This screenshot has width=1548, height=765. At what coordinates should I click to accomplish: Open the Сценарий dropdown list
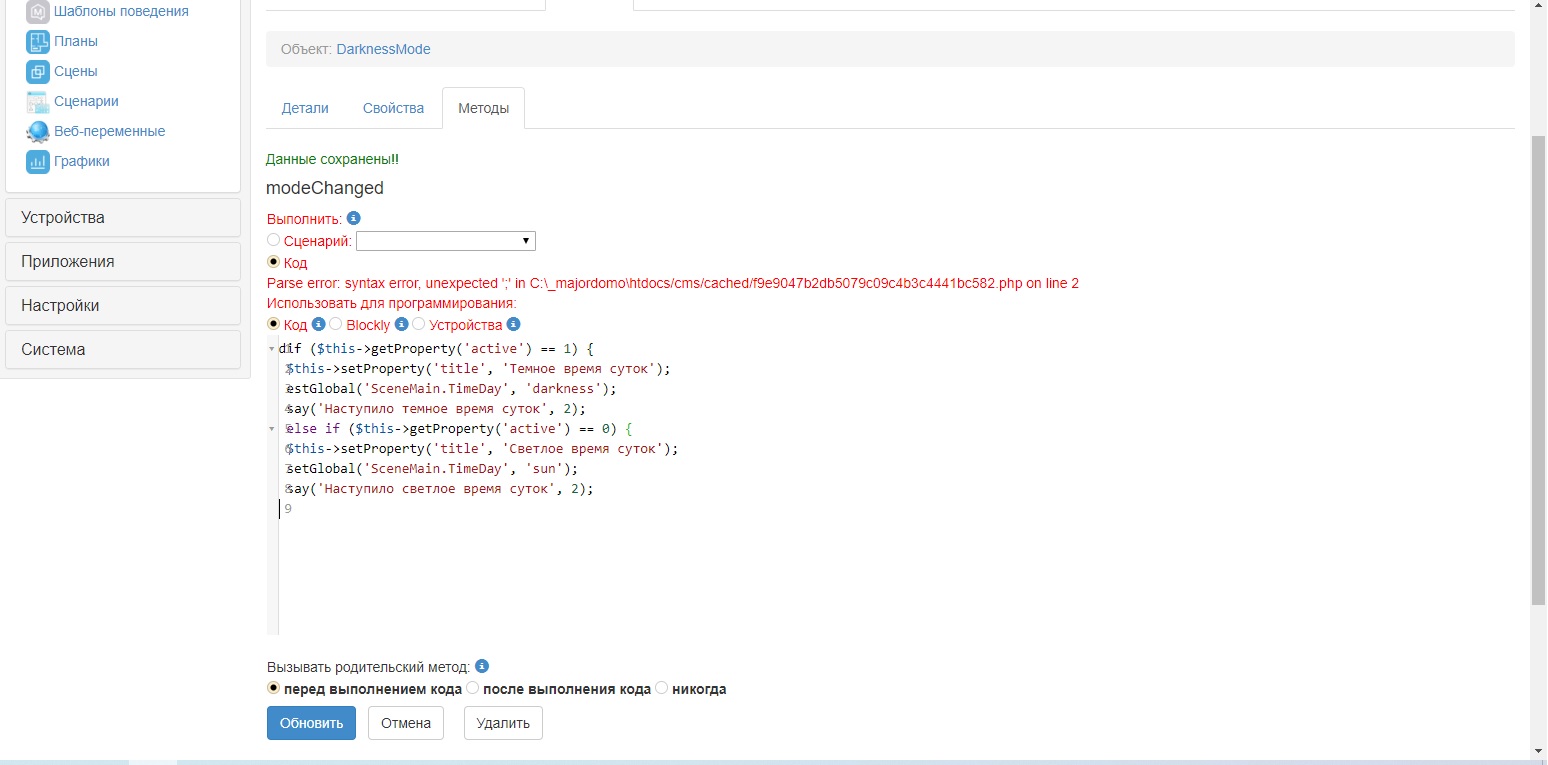click(x=446, y=241)
